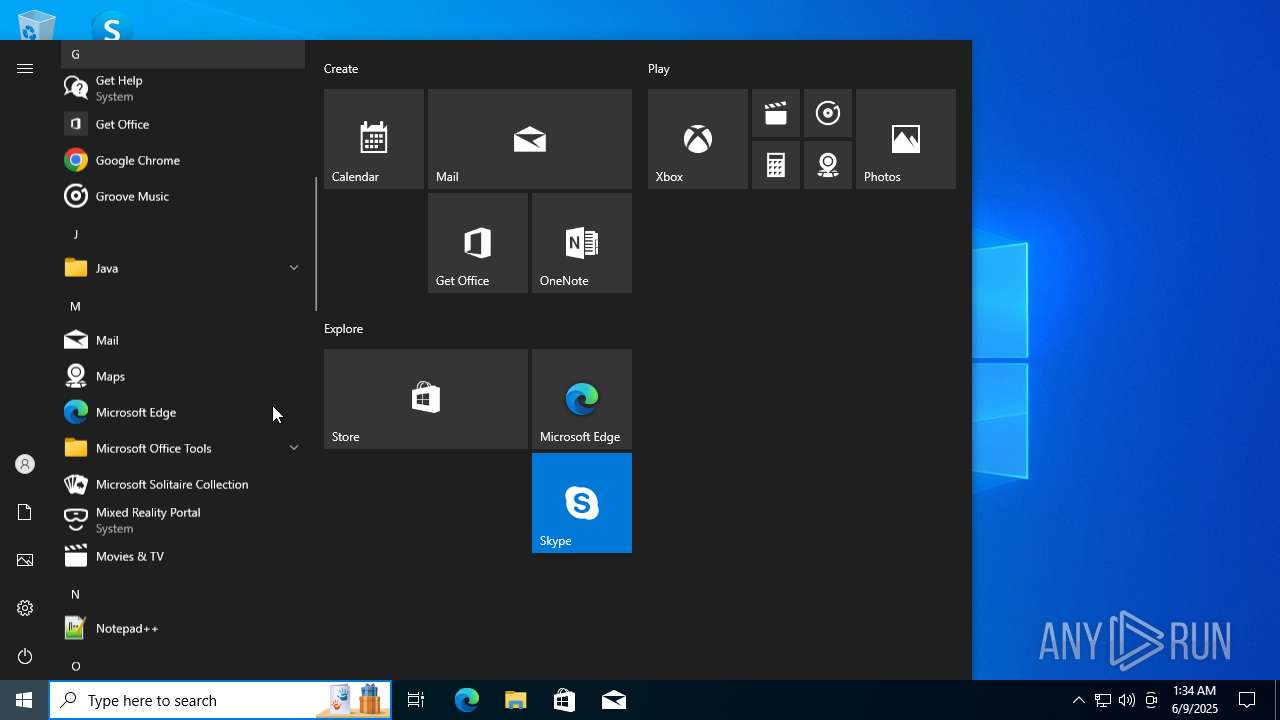Launch the Skype tile
Viewport: 1280px width, 720px height.
[x=582, y=503]
